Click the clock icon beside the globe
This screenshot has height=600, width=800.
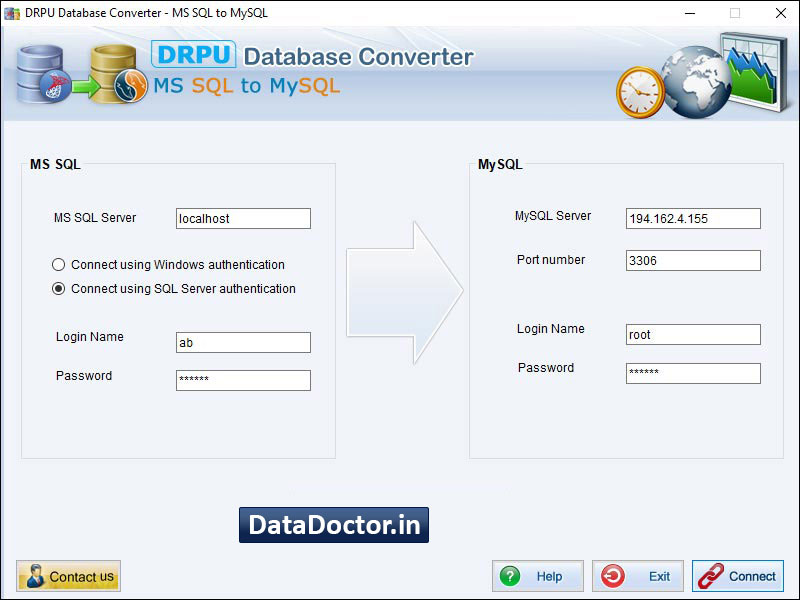642,92
